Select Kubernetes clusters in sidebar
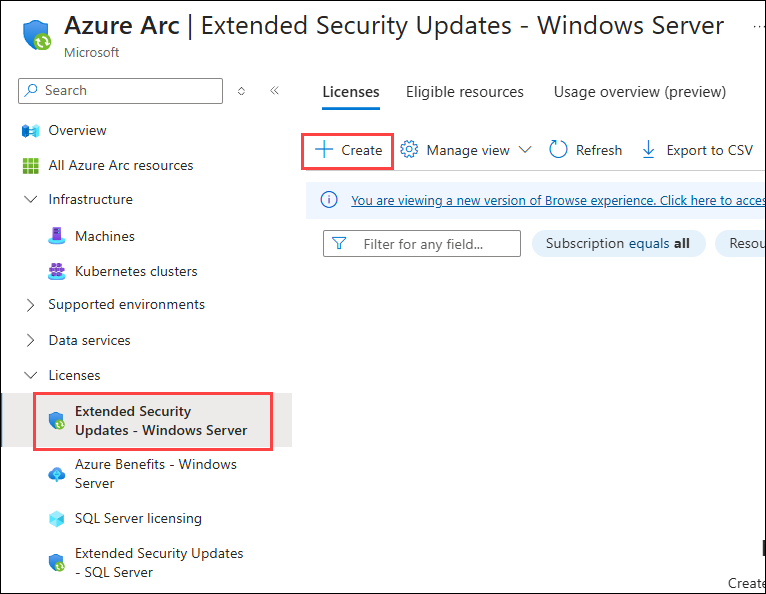This screenshot has width=766, height=594. click(x=136, y=271)
